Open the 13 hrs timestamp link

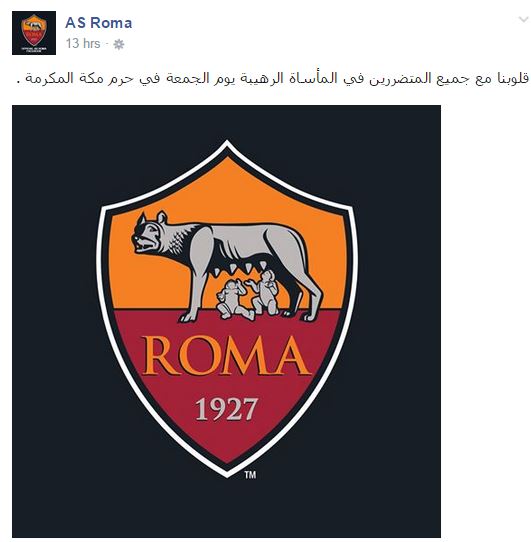coord(83,44)
